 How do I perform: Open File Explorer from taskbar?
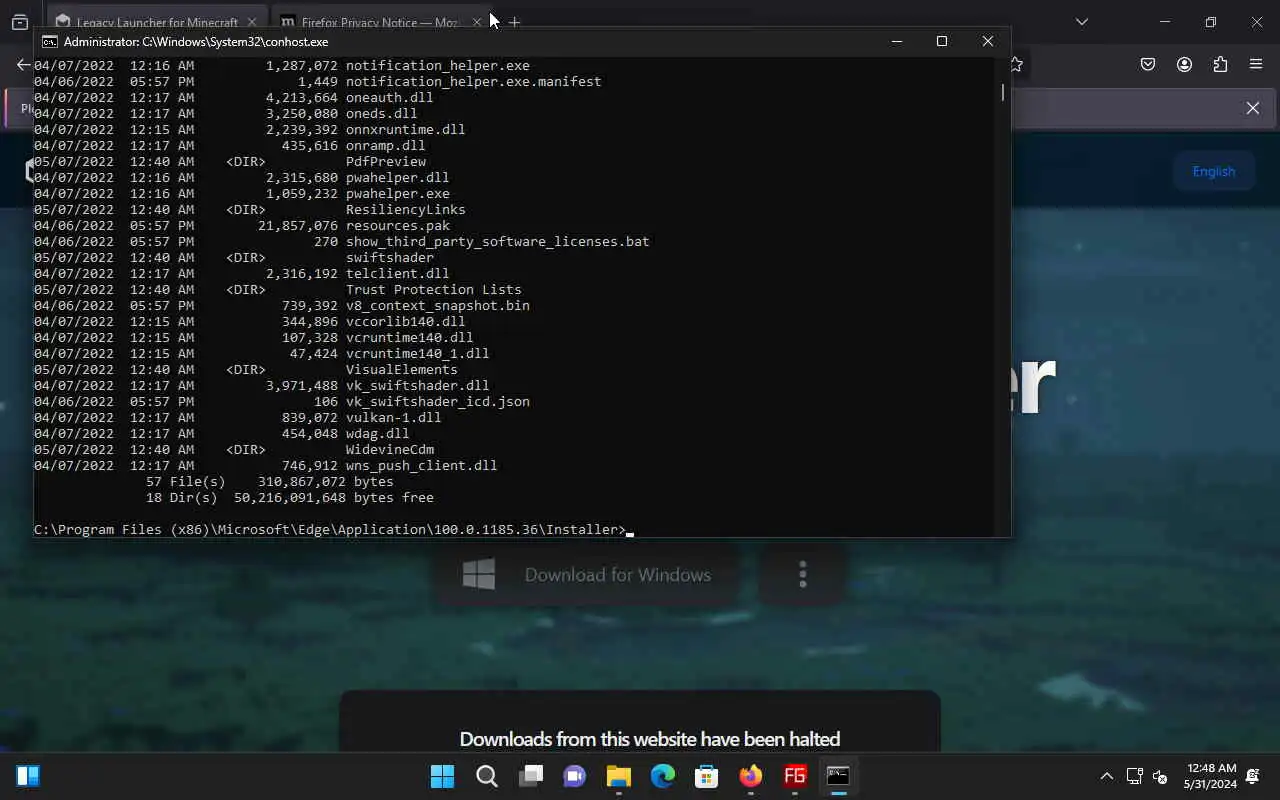point(619,776)
